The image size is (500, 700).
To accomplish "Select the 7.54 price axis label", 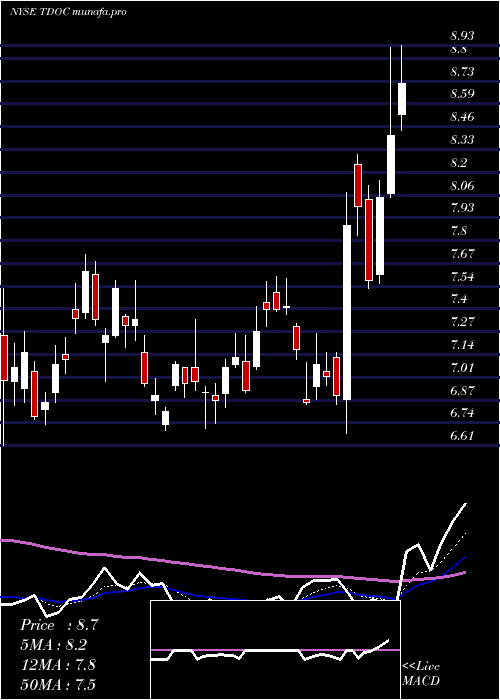I will [x=462, y=276].
